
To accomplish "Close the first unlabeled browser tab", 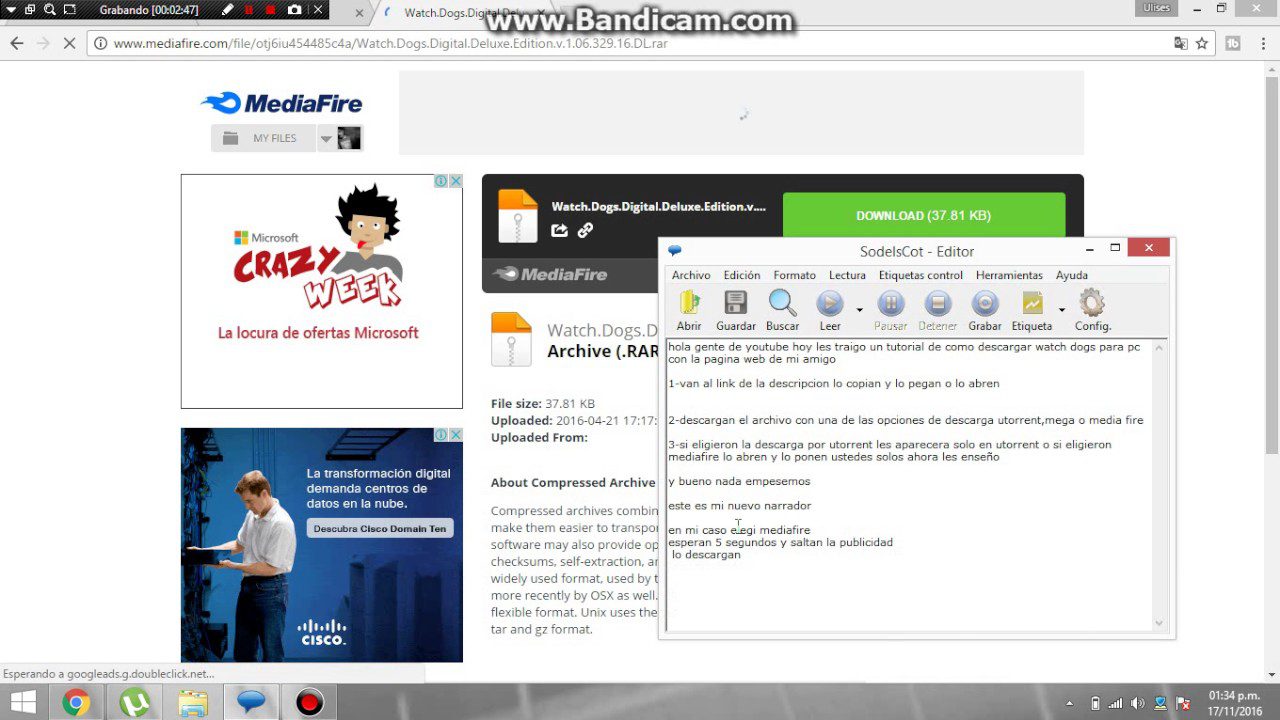I will pyautogui.click(x=360, y=13).
